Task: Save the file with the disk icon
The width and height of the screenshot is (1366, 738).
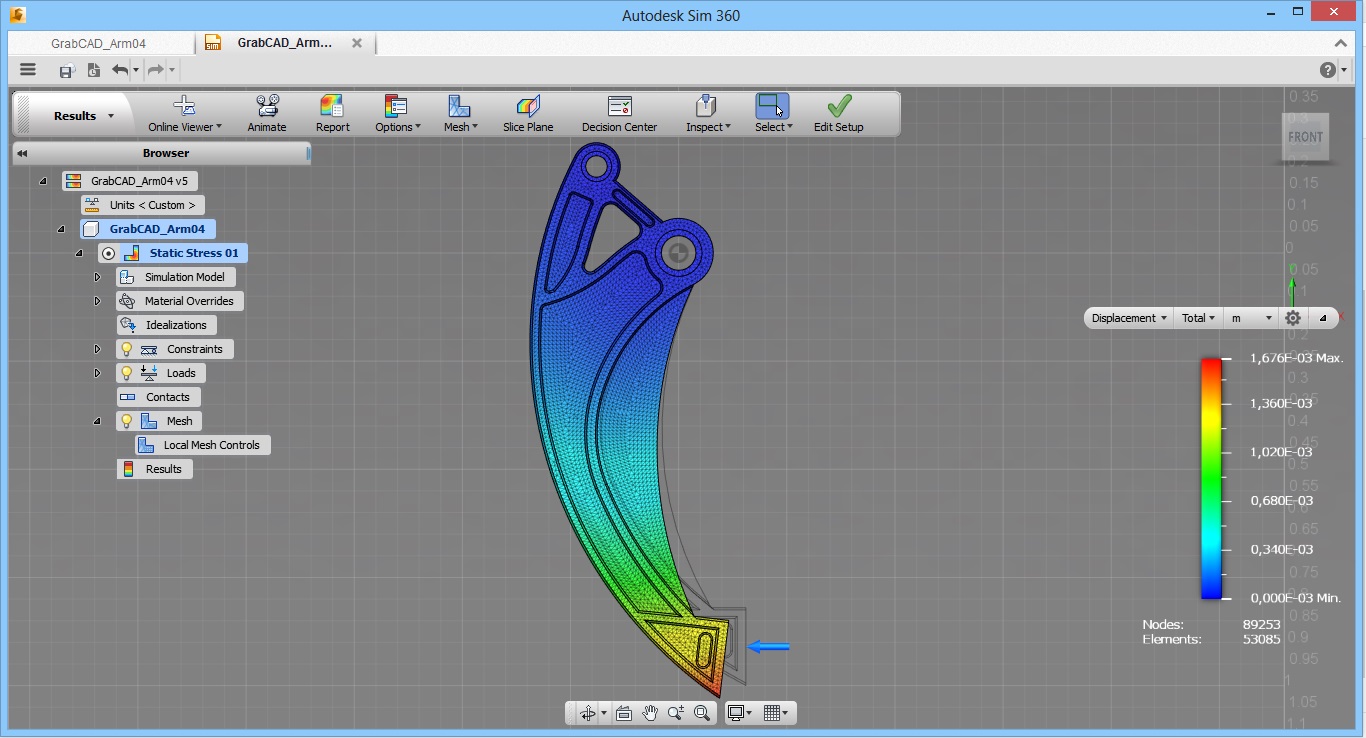Action: click(66, 70)
